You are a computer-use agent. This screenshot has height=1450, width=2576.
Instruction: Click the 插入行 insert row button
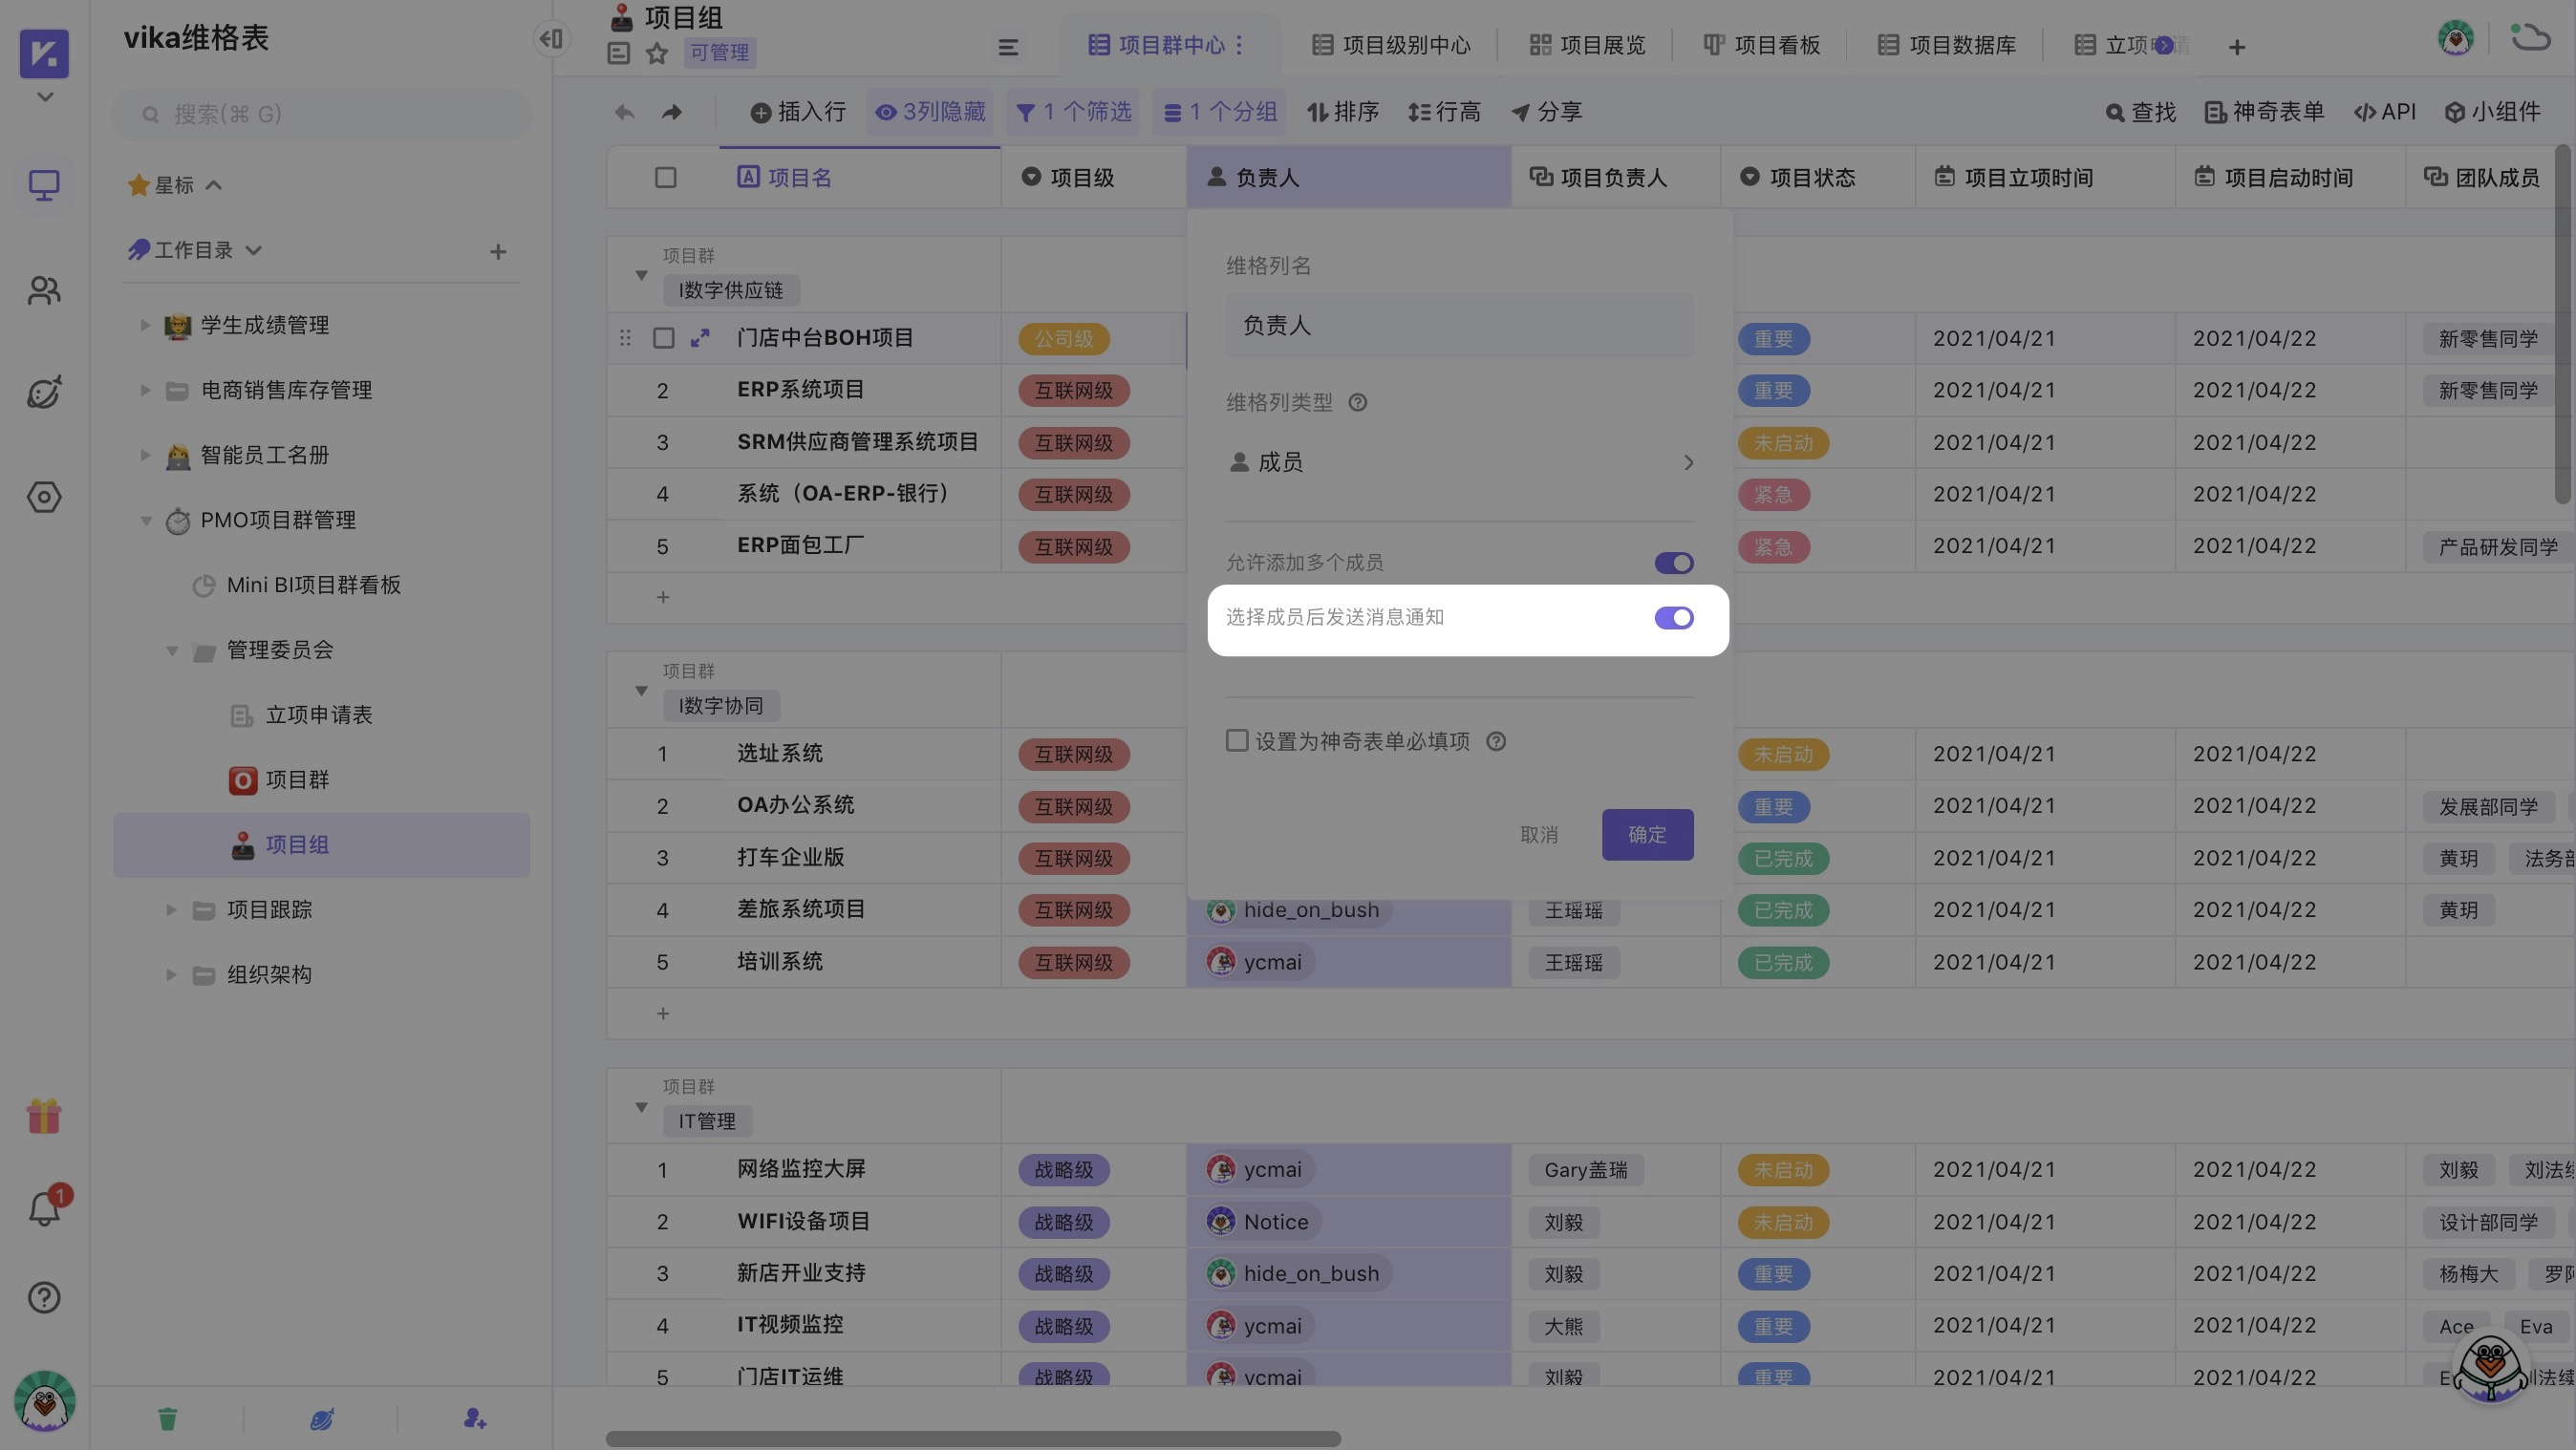click(x=797, y=112)
